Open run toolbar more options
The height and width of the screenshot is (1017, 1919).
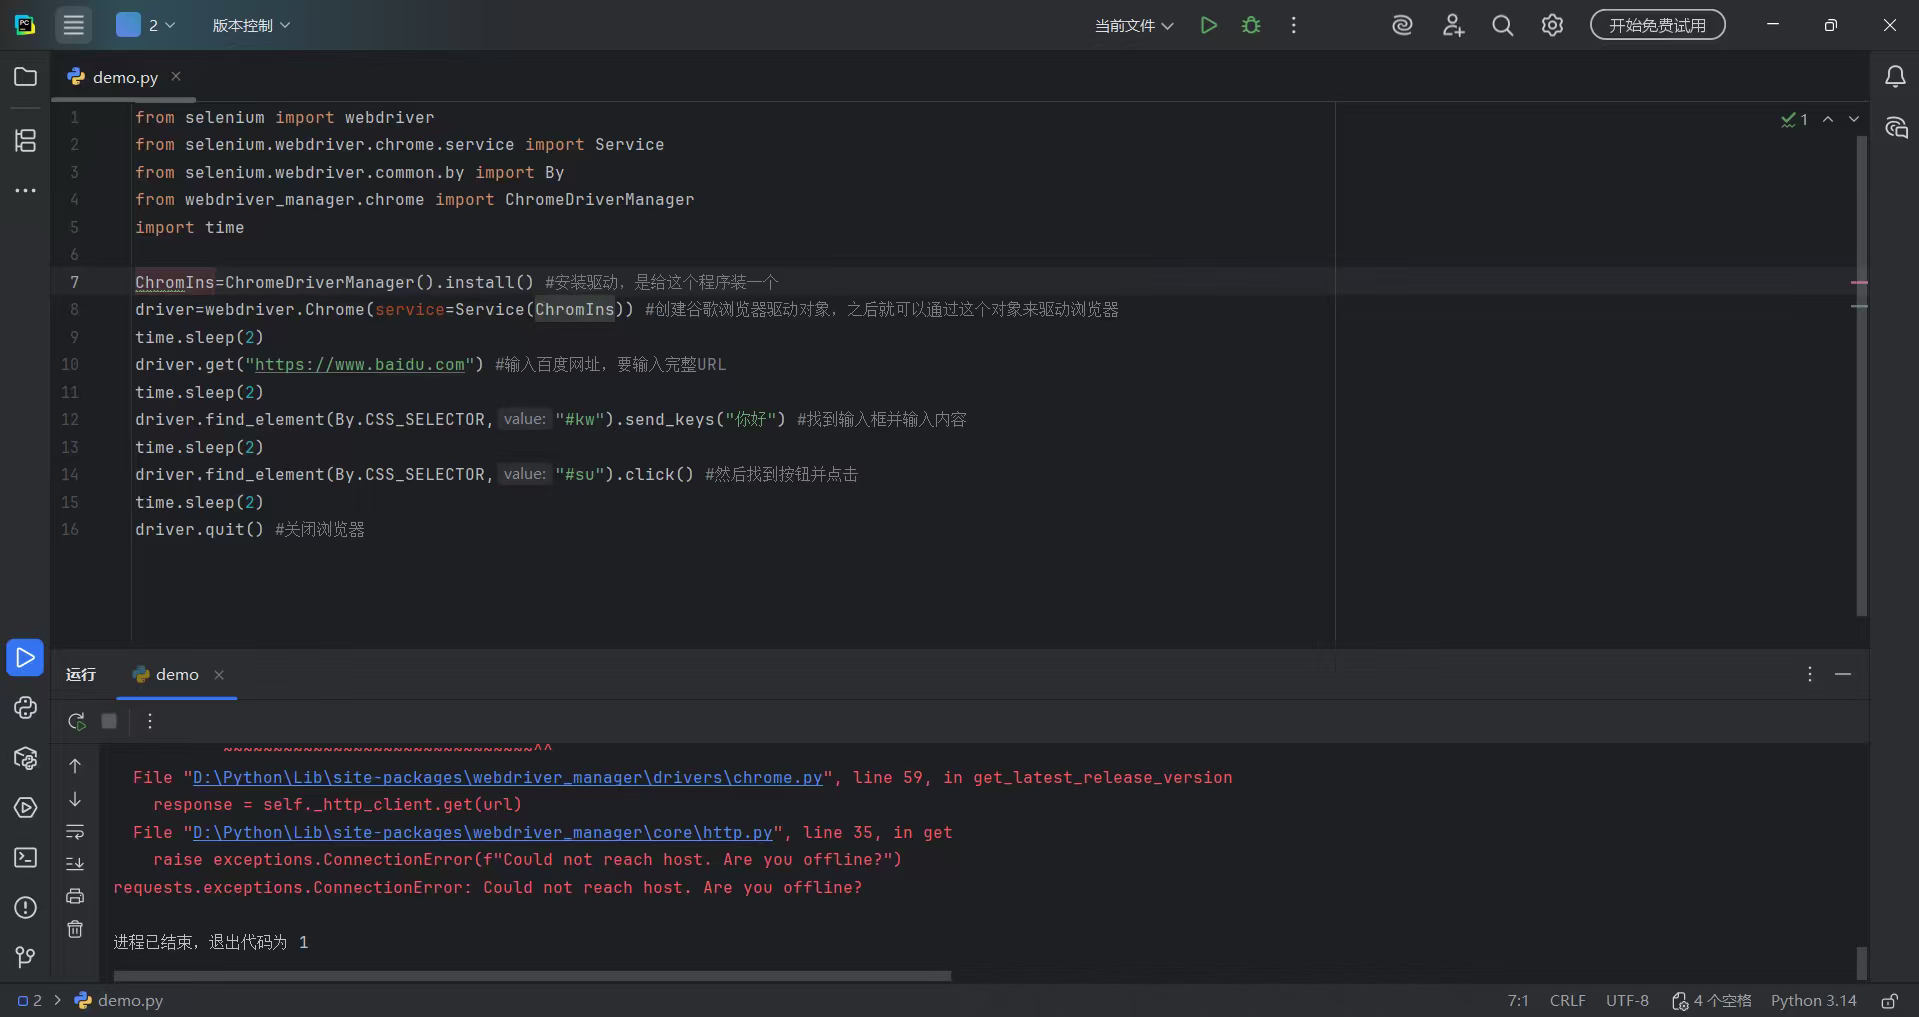pos(150,721)
